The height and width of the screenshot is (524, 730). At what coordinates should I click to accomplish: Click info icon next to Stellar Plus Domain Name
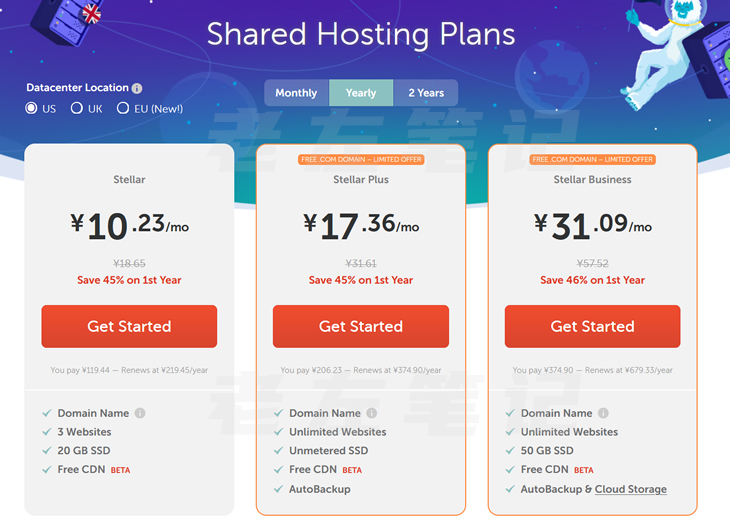[x=372, y=413]
